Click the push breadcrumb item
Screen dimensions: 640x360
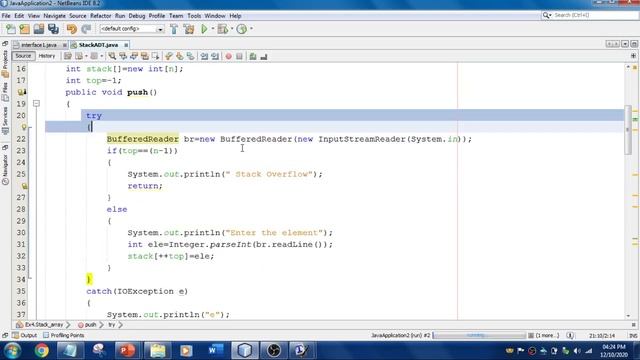point(87,325)
